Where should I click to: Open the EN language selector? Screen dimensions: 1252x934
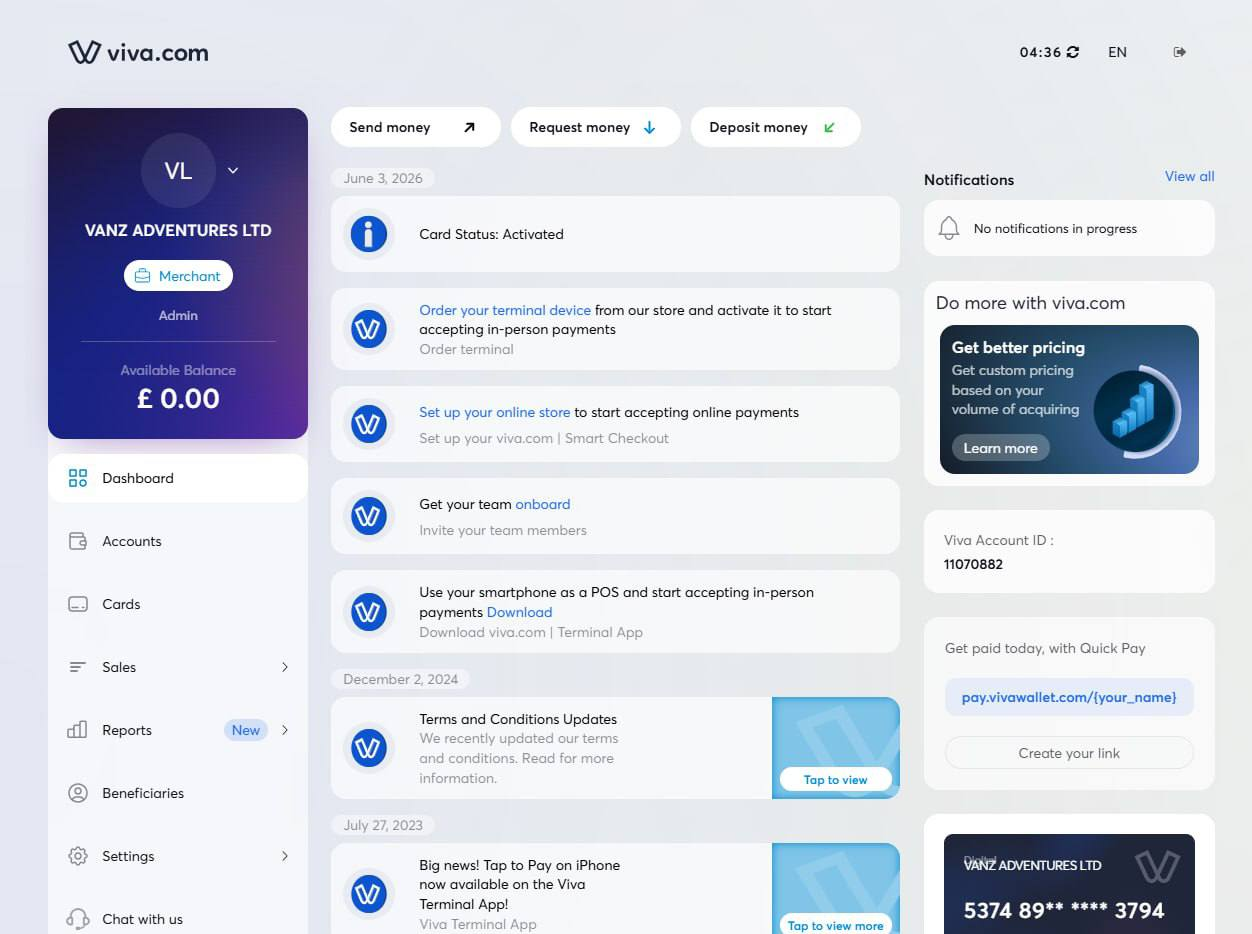(1117, 52)
